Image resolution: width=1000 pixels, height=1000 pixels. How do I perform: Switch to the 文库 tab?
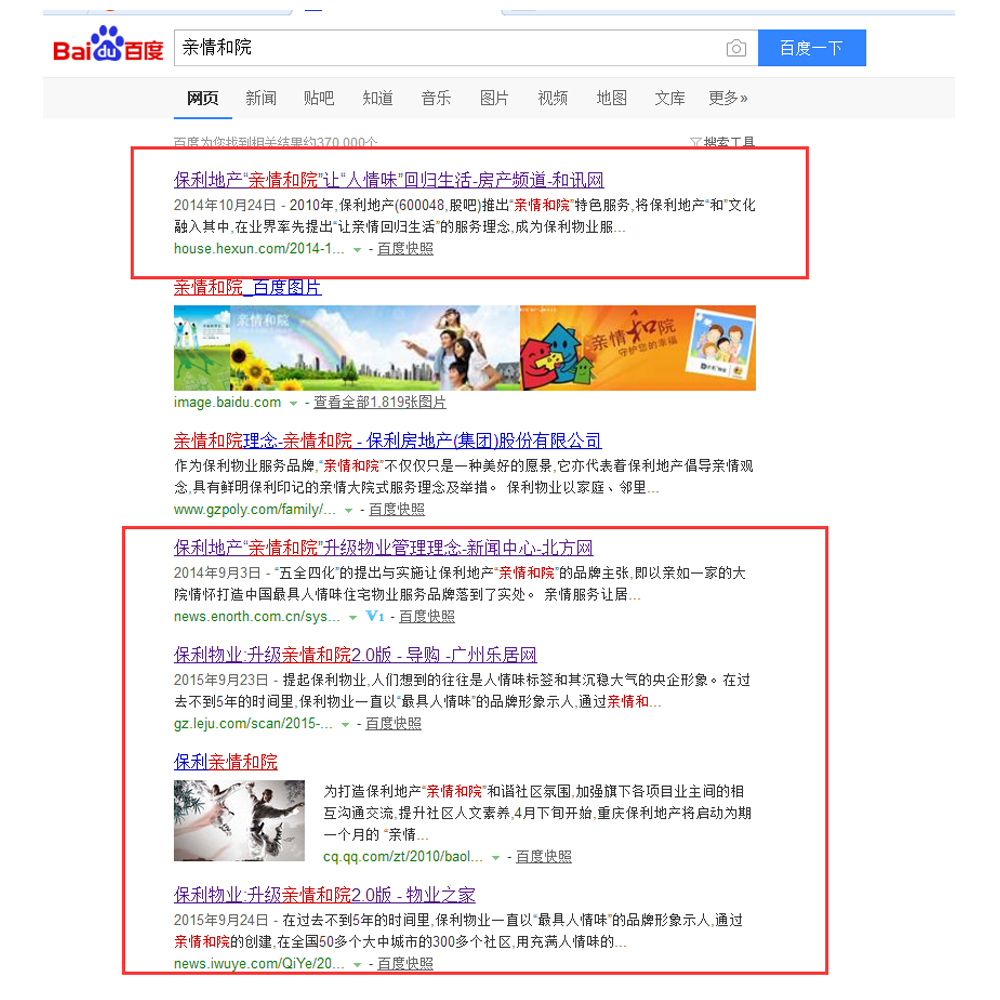click(x=670, y=98)
